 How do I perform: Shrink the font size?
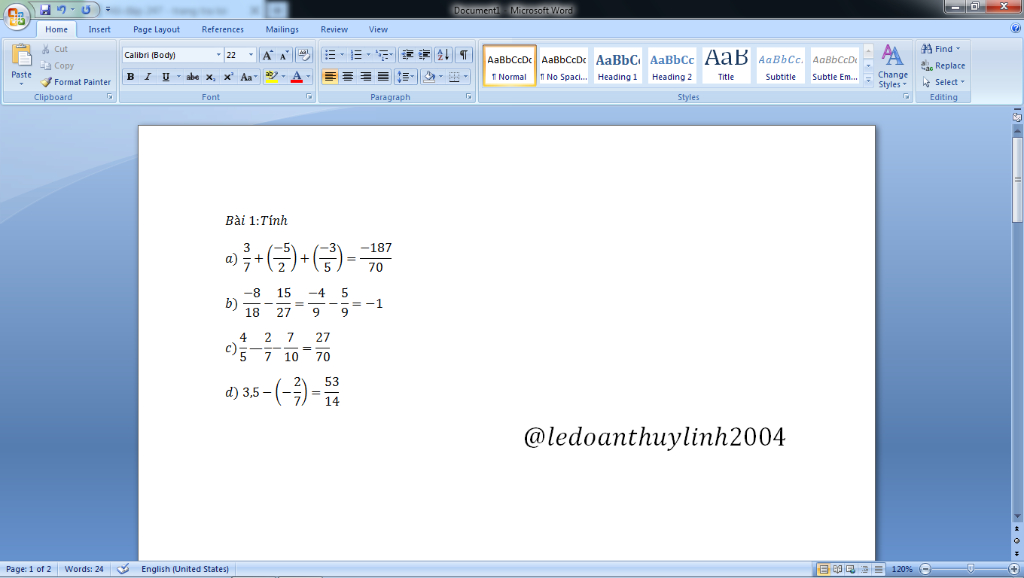coord(283,56)
